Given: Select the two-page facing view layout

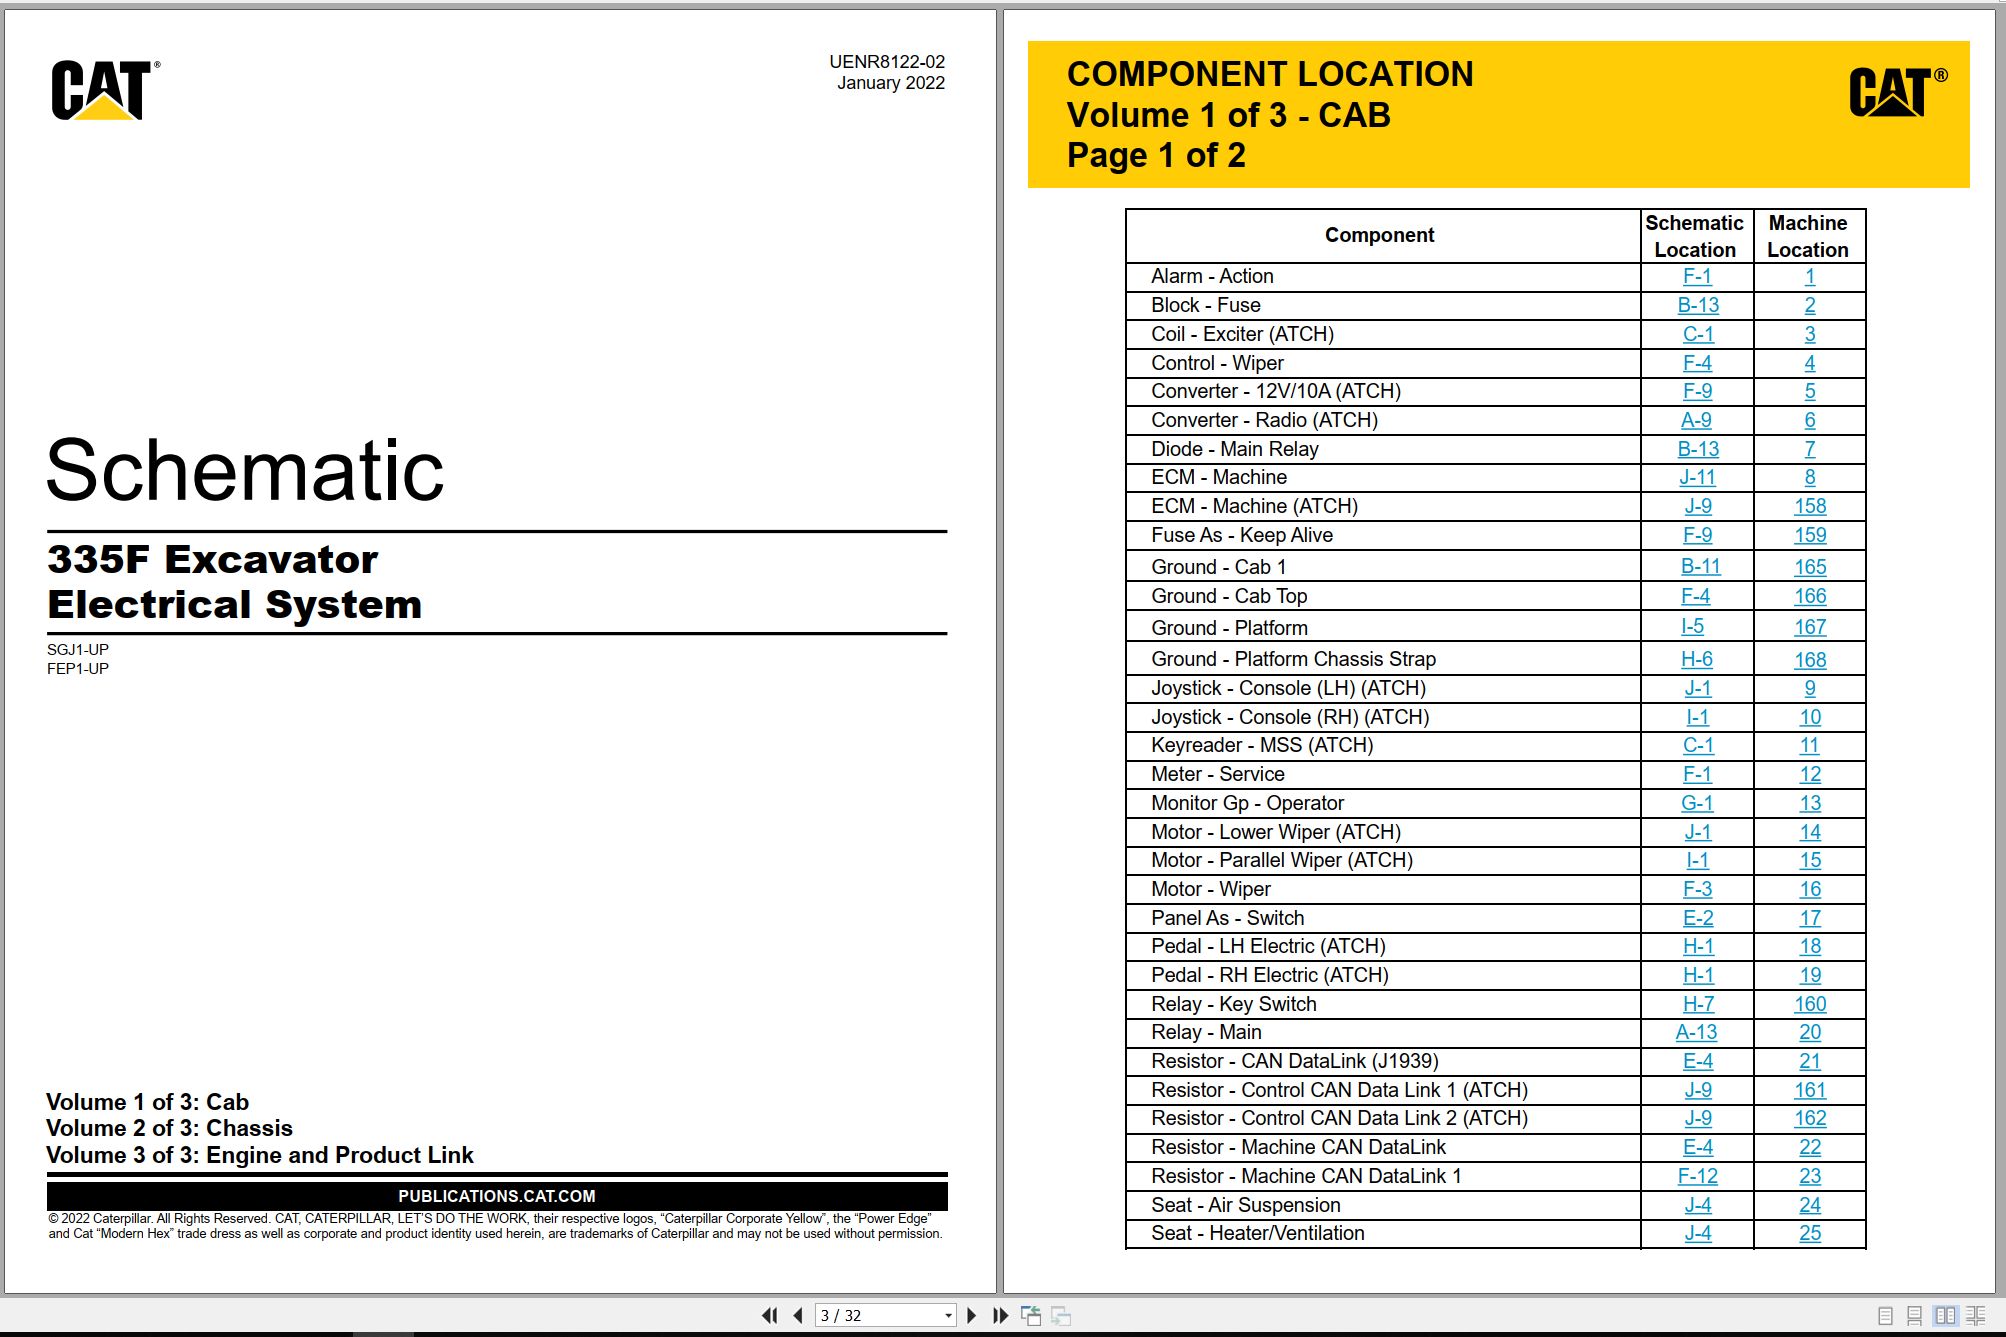Looking at the screenshot, I should (x=1945, y=1316).
